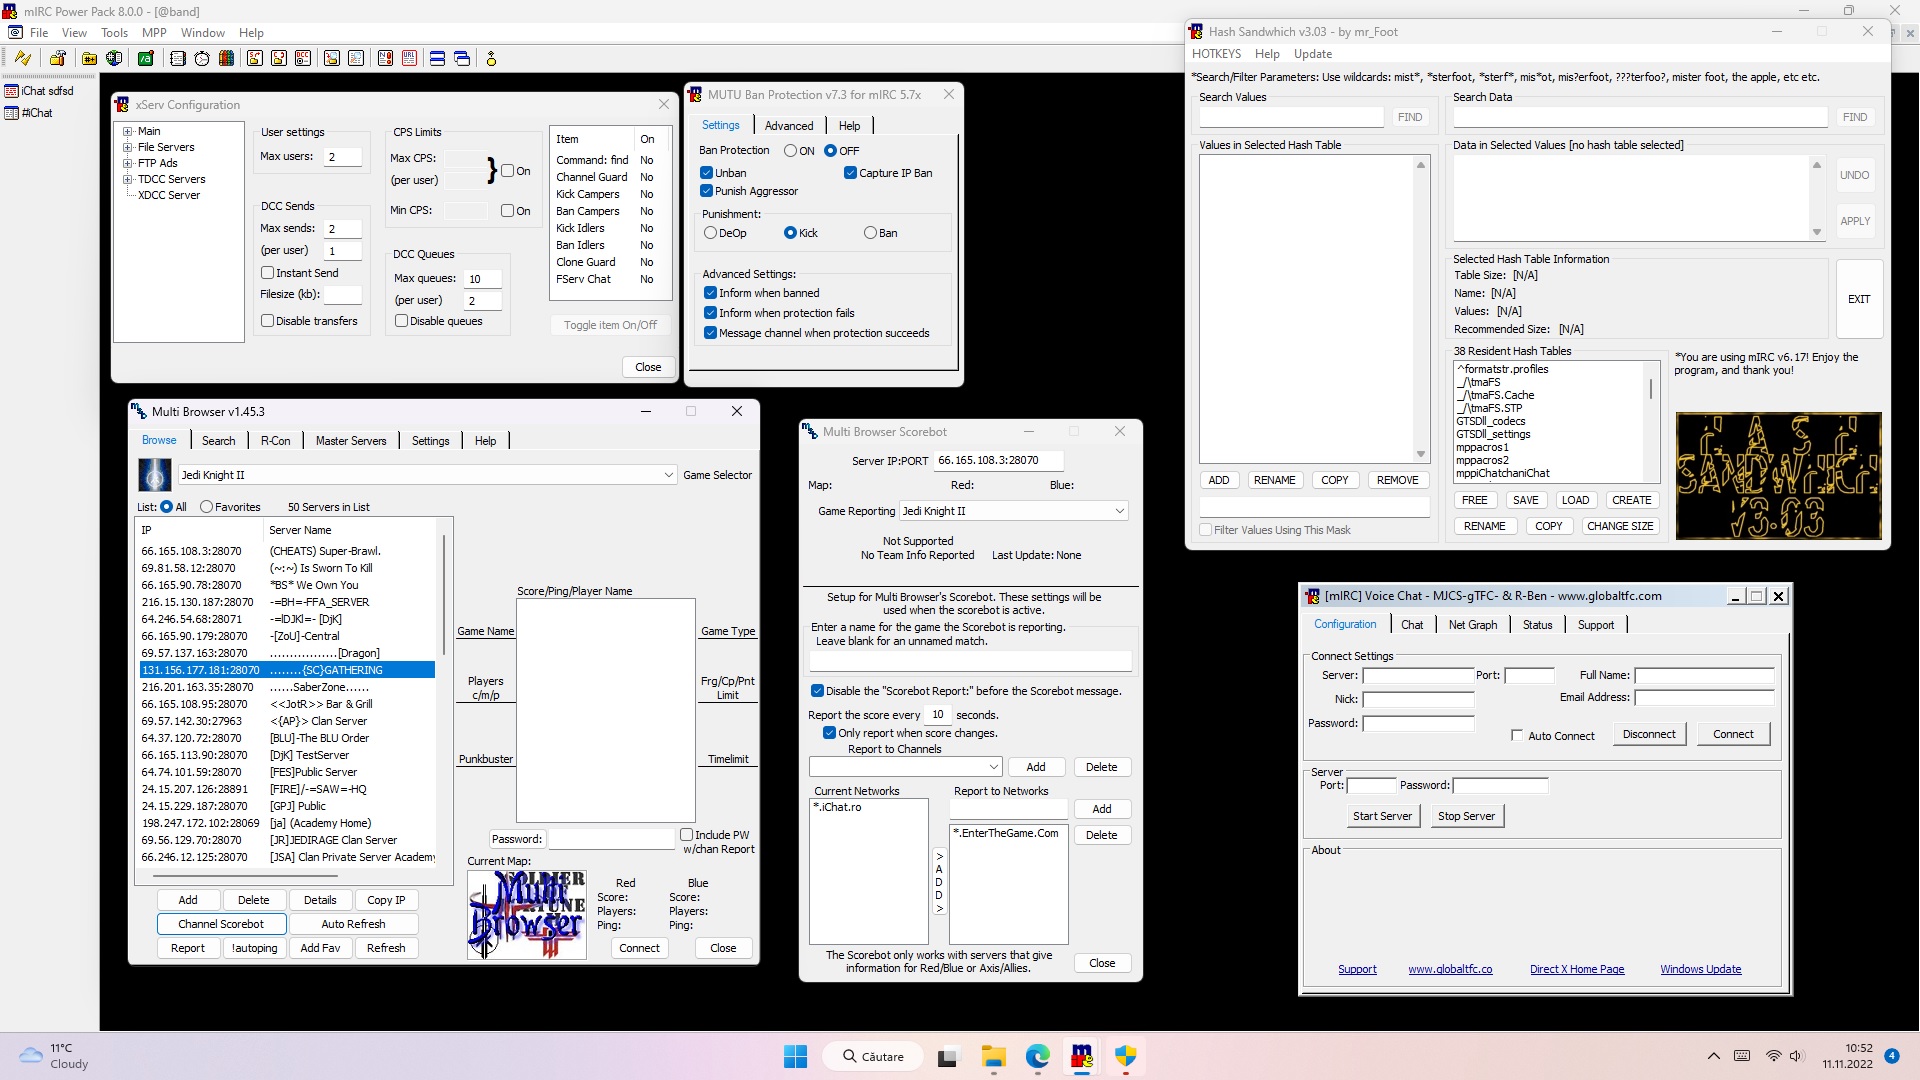Open the Net Graph tab in Voice Chat
The image size is (1920, 1080).
point(1473,625)
